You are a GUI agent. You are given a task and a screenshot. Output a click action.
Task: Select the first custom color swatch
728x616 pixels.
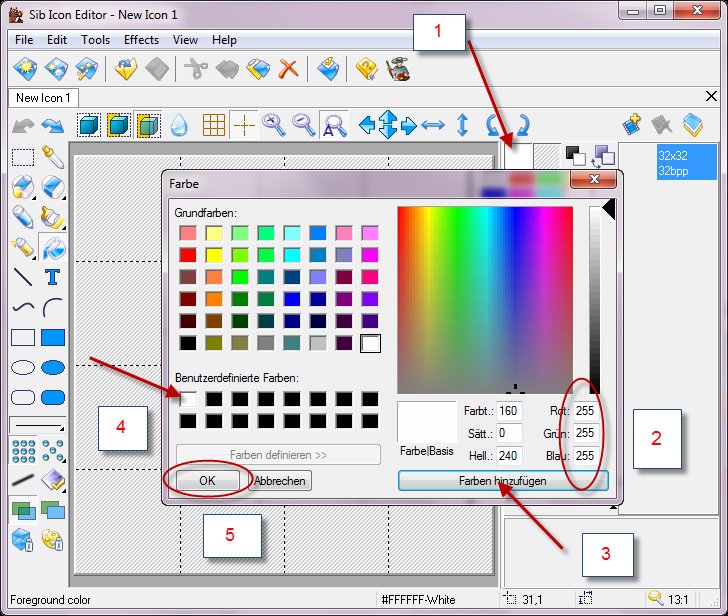click(188, 399)
